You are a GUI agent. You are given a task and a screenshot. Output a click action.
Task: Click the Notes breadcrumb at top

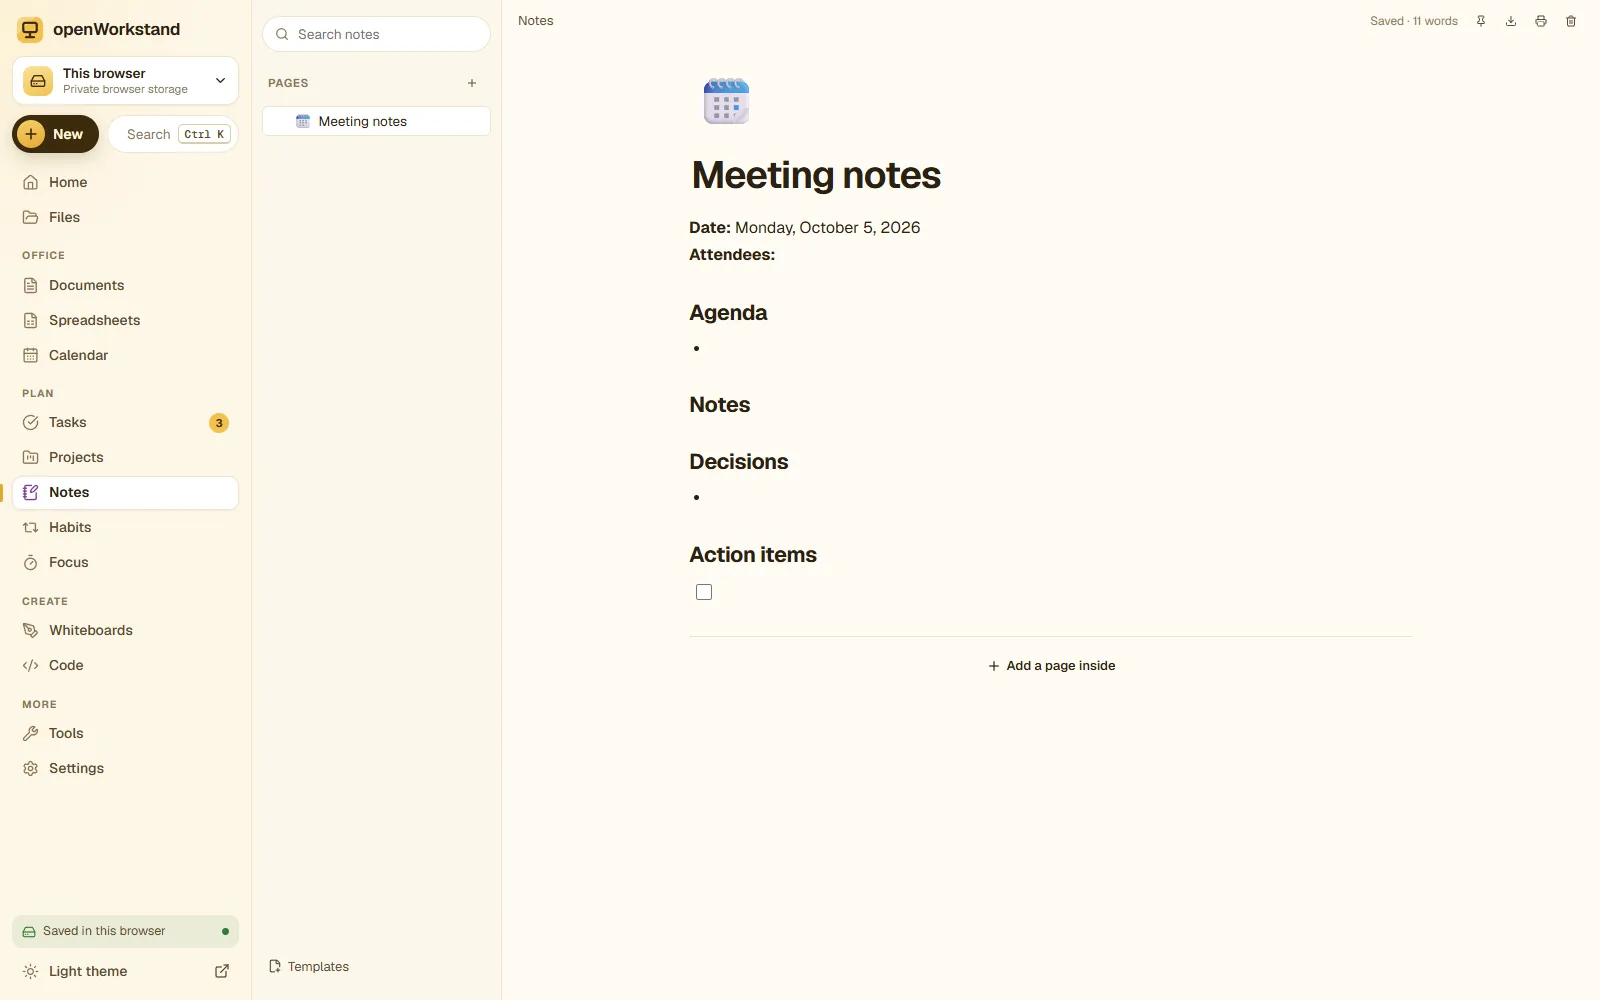click(x=536, y=21)
